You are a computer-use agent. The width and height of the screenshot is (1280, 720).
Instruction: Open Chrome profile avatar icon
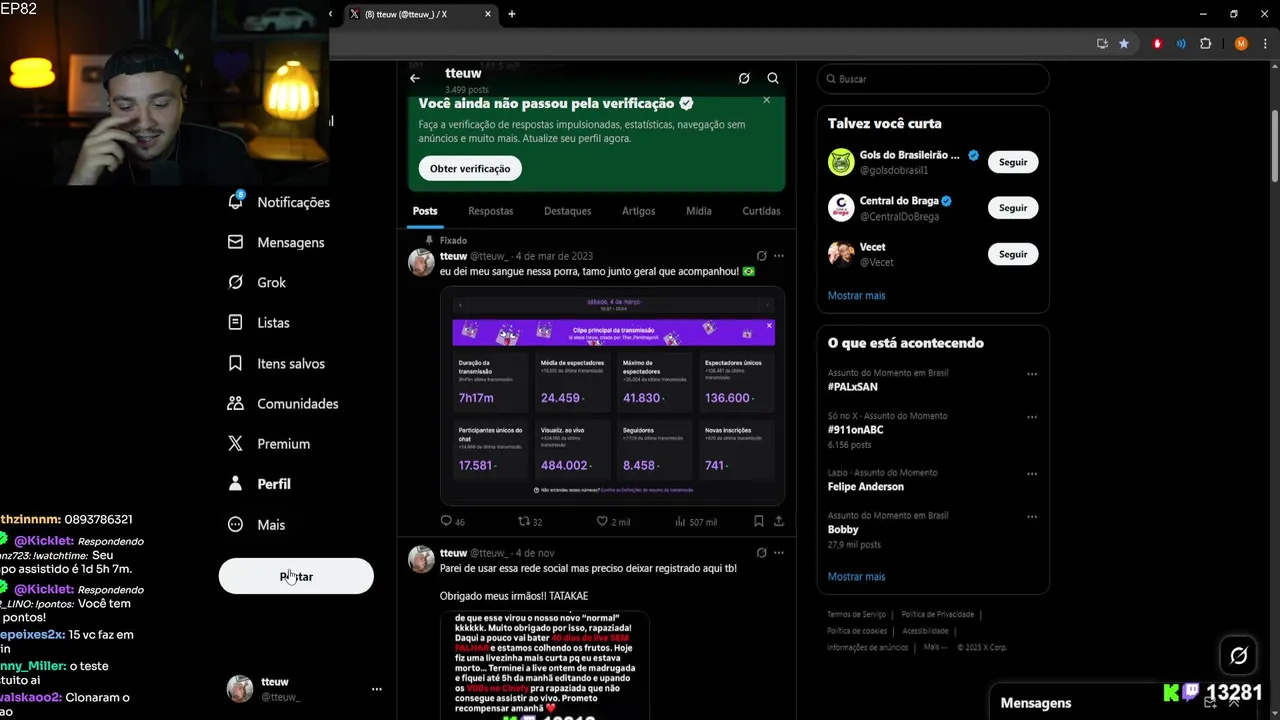pos(1241,44)
